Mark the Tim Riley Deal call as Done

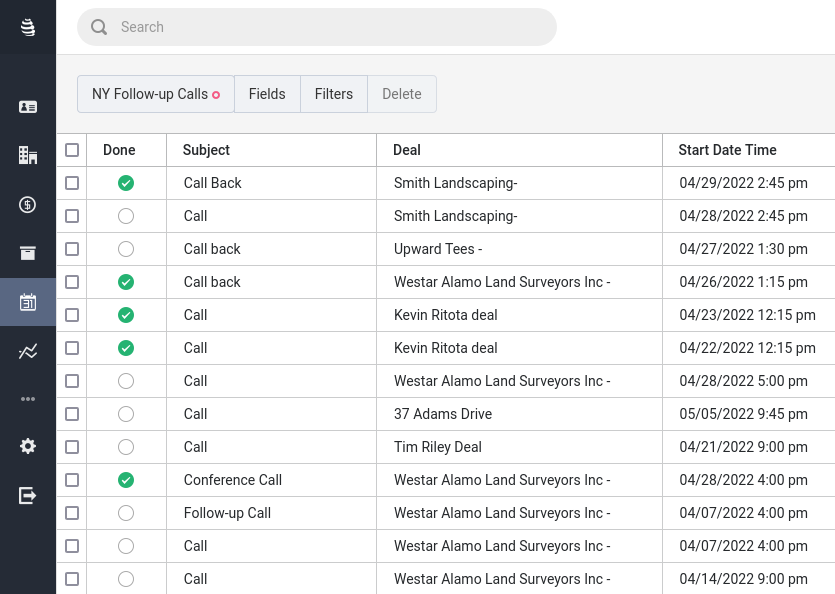[126, 447]
